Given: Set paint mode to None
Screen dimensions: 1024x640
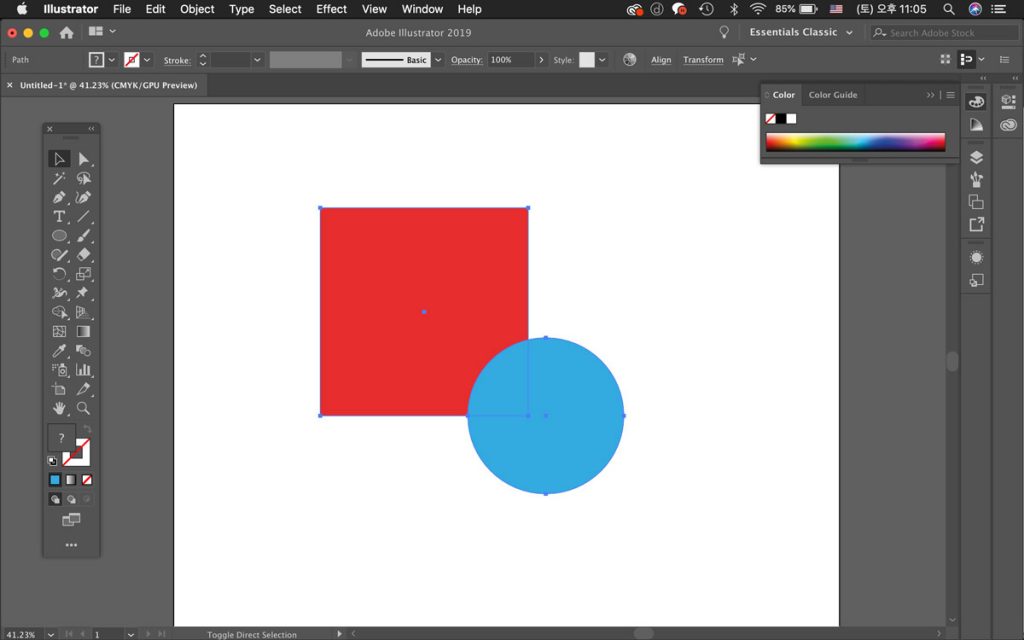Looking at the screenshot, I should (87, 480).
